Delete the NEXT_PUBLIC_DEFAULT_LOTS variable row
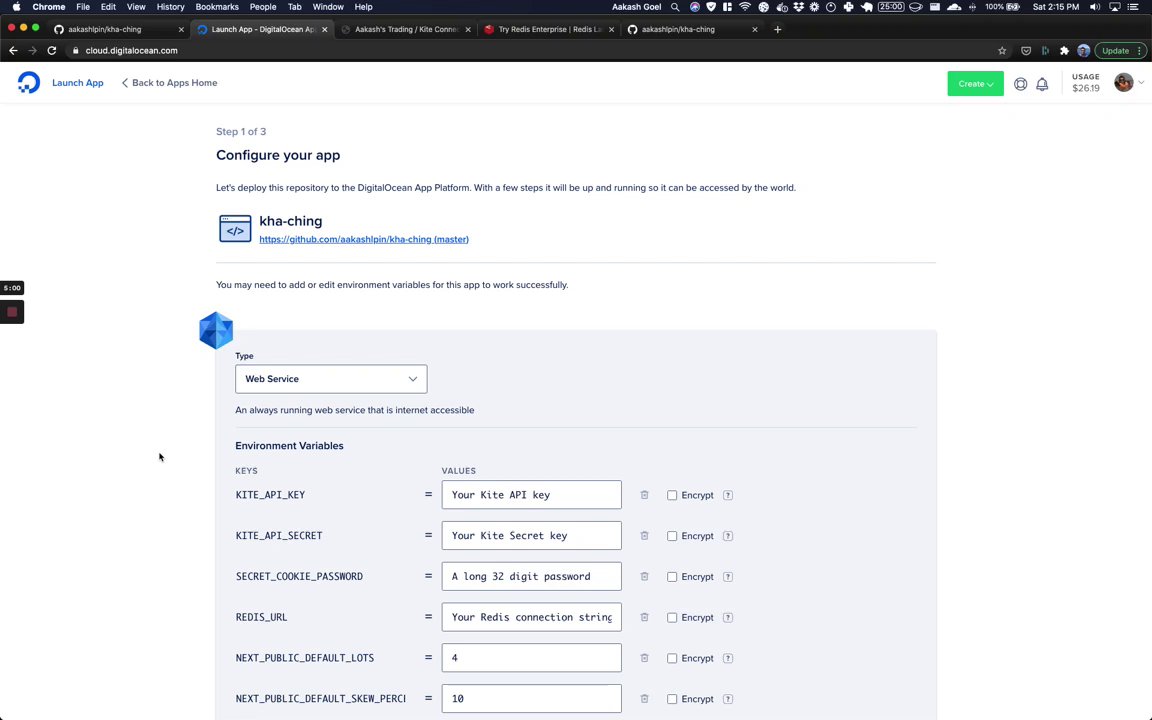 [644, 658]
